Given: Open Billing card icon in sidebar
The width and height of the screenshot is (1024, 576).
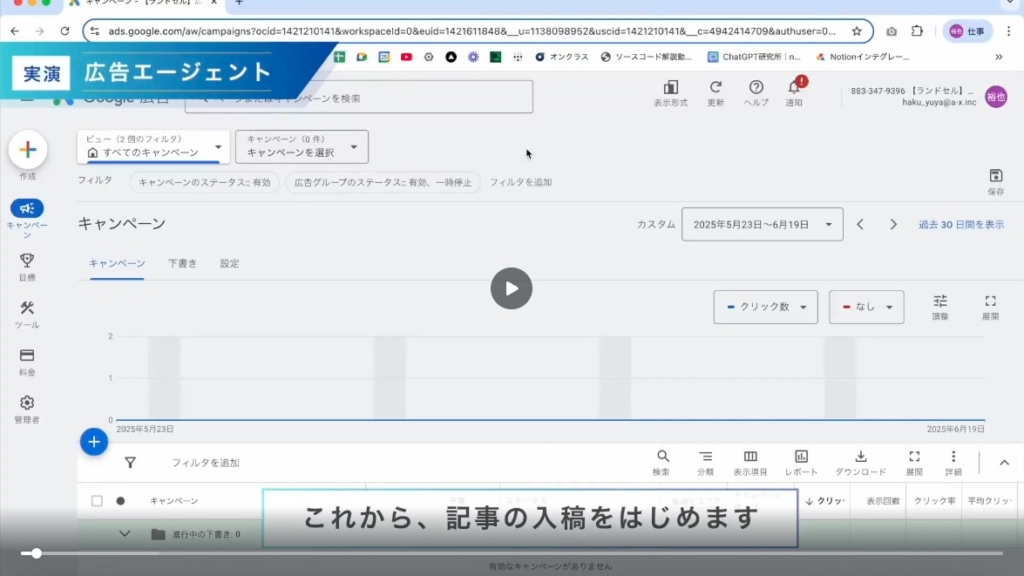Looking at the screenshot, I should (x=27, y=355).
